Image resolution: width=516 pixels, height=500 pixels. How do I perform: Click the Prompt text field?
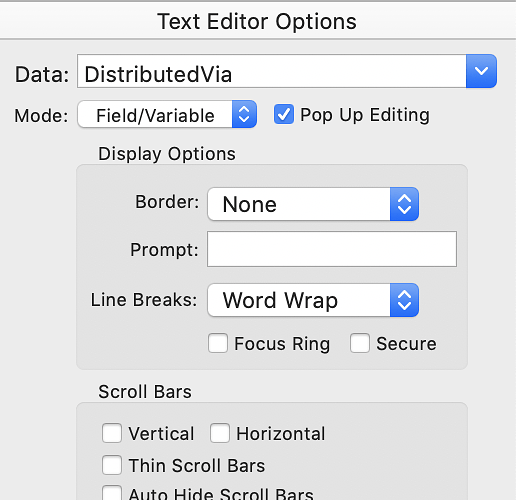332,249
